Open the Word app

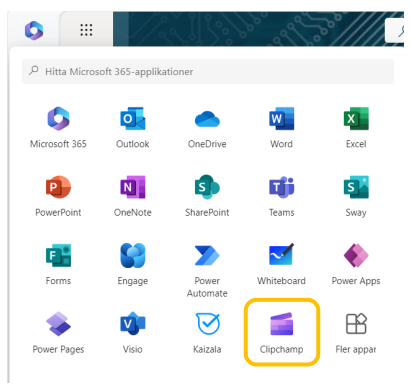282,127
